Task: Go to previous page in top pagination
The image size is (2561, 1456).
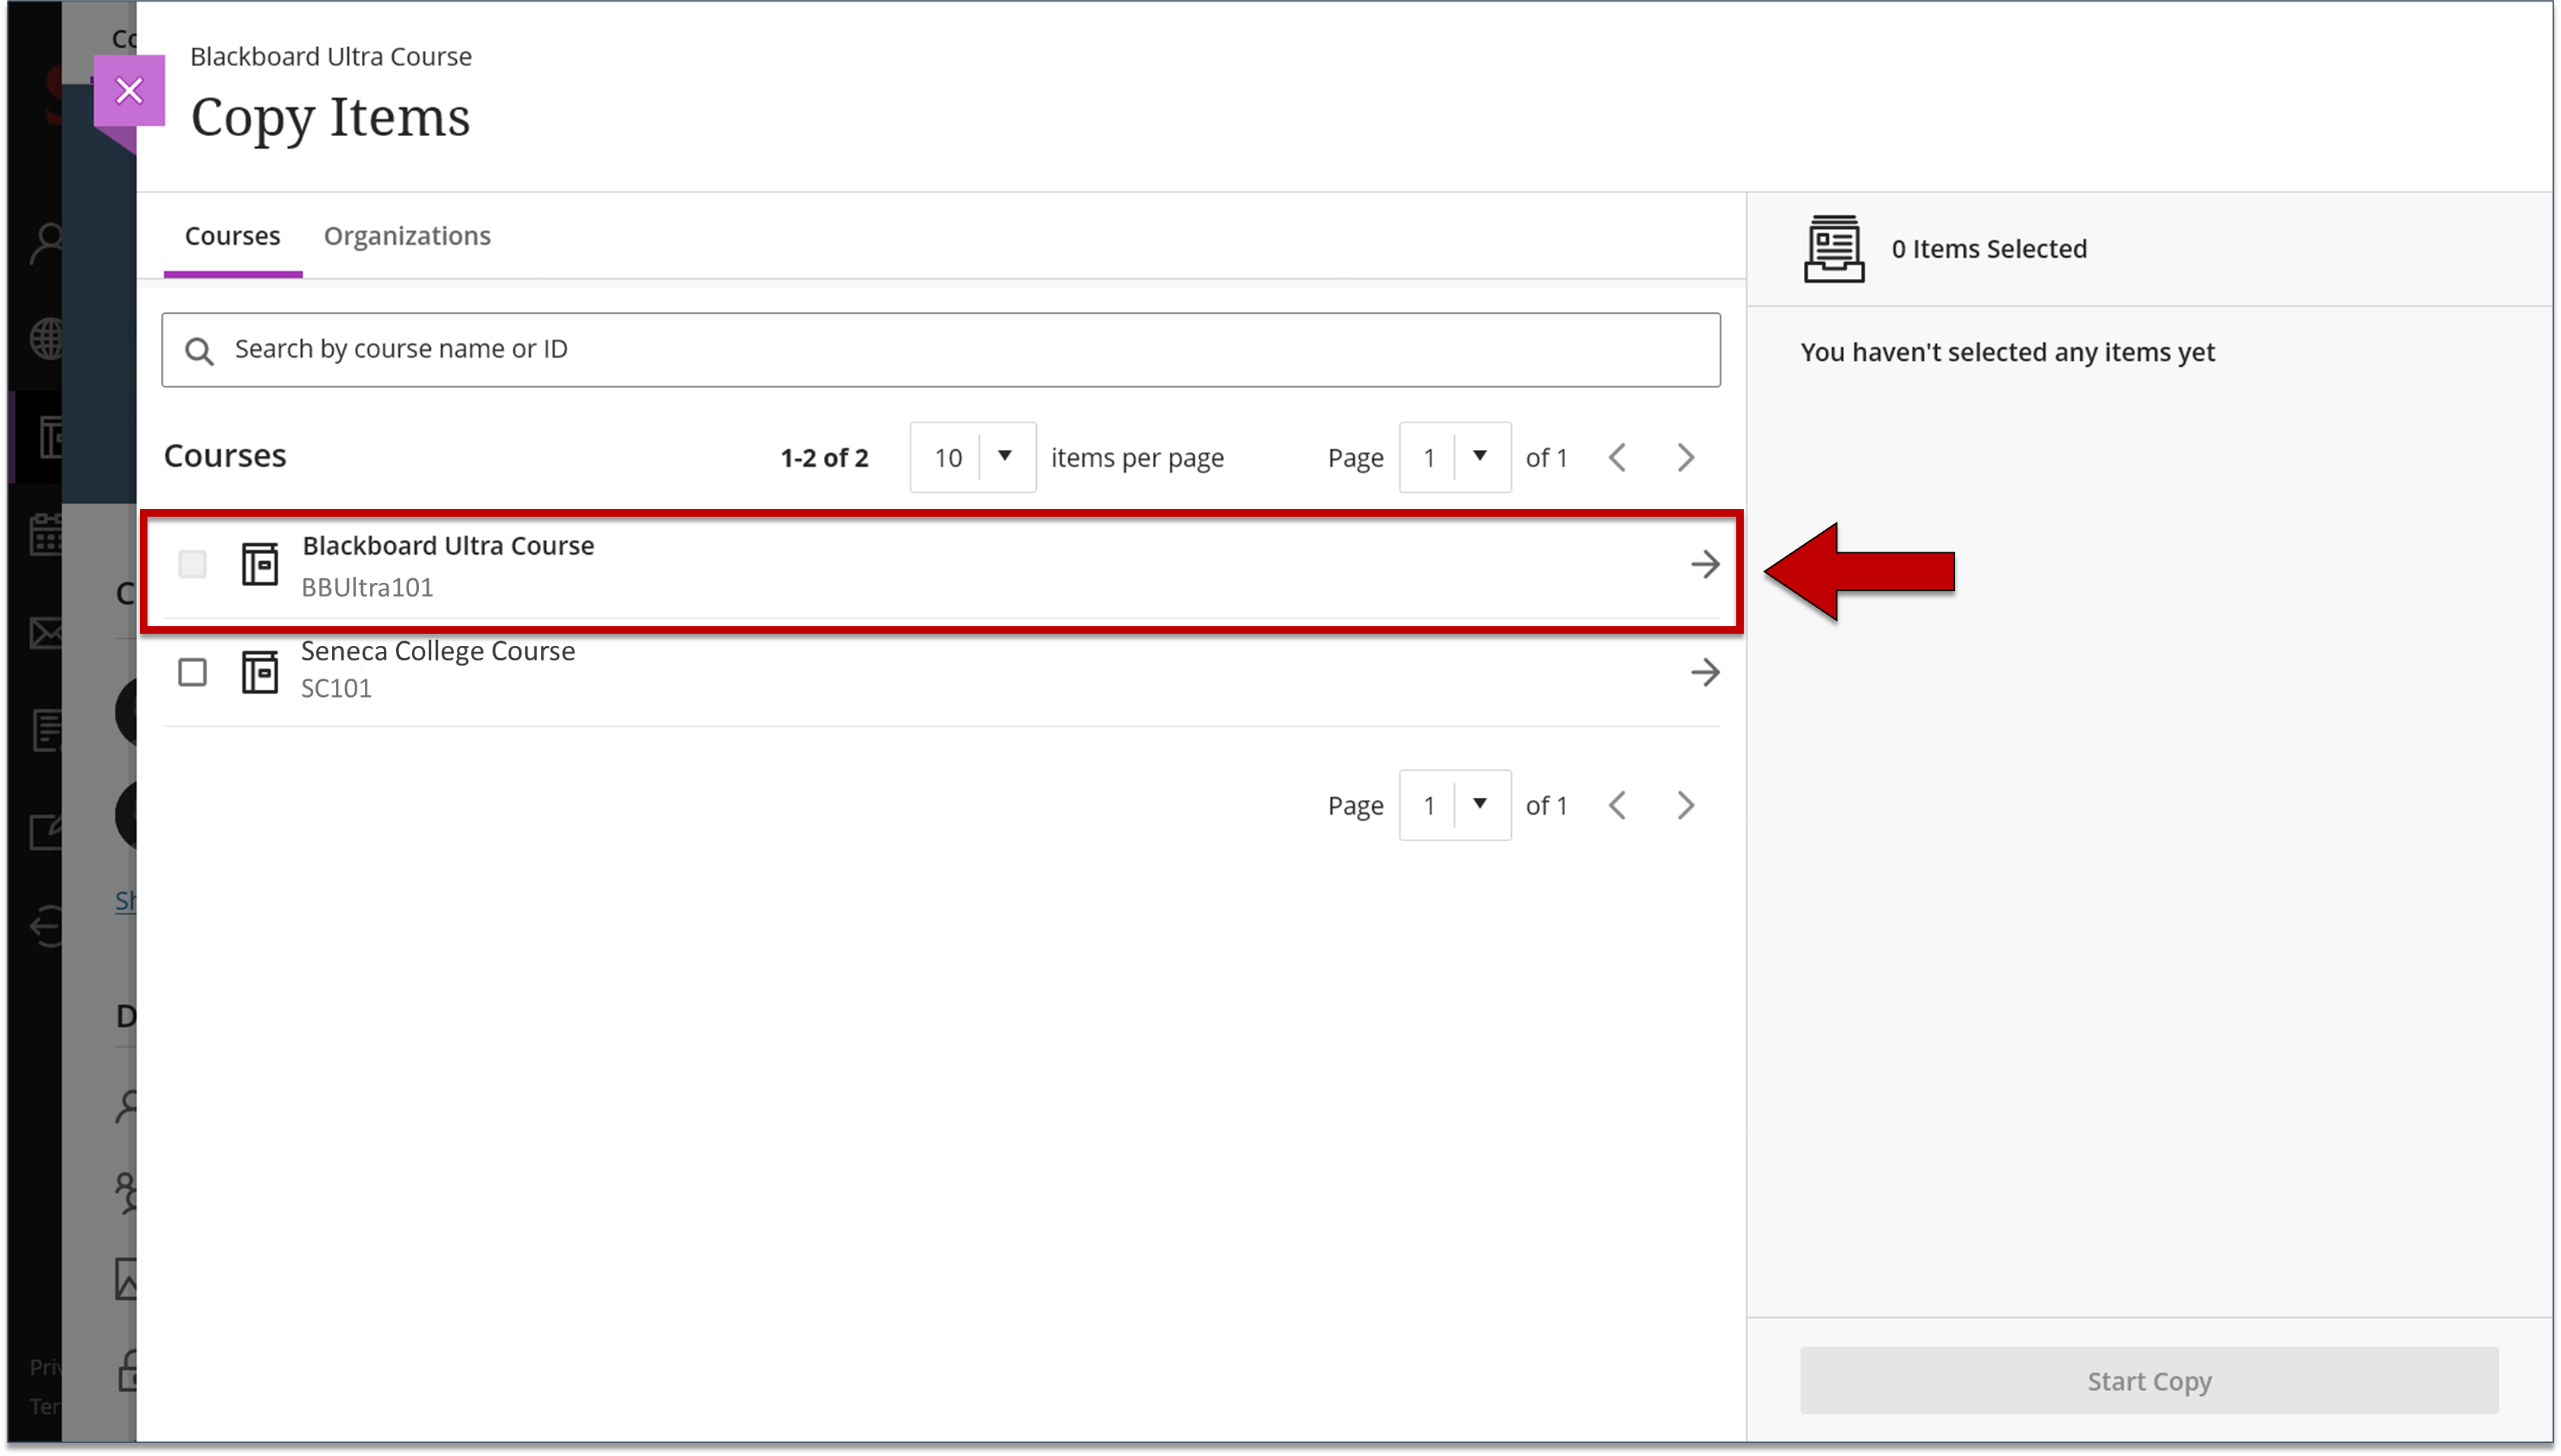Action: coord(1617,458)
